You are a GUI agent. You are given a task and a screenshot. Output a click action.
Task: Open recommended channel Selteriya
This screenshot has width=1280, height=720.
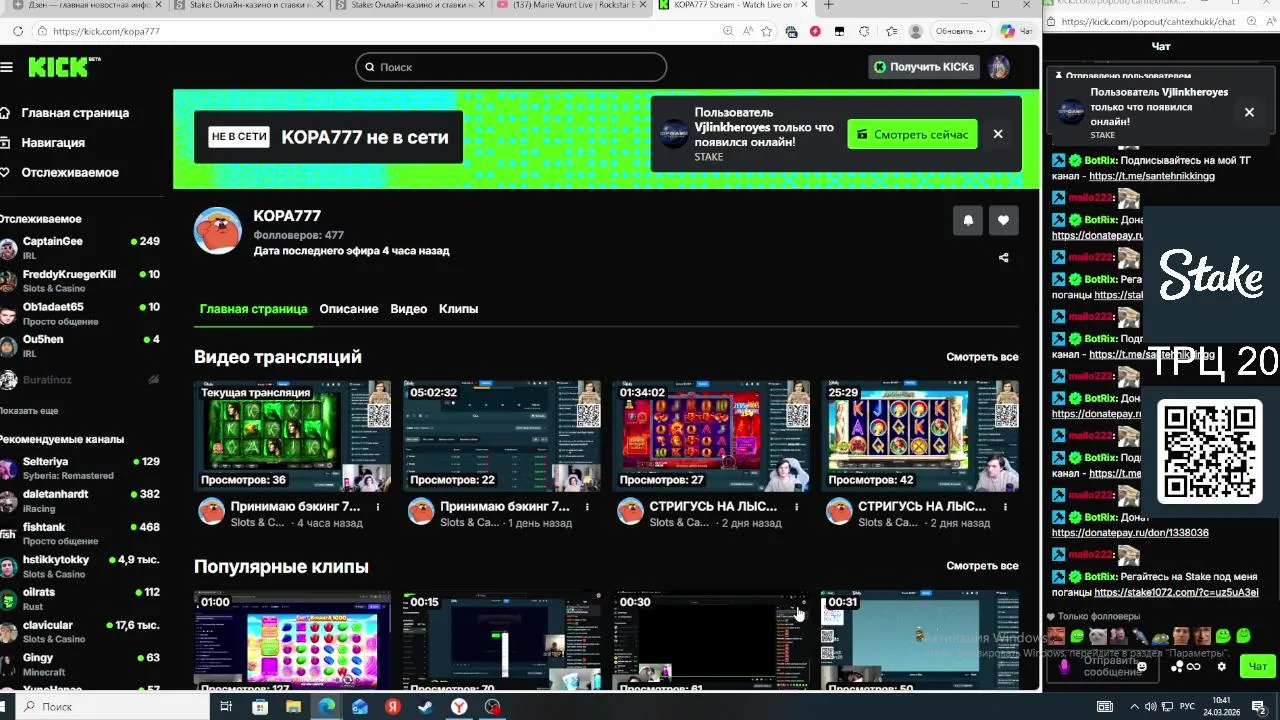[80, 468]
